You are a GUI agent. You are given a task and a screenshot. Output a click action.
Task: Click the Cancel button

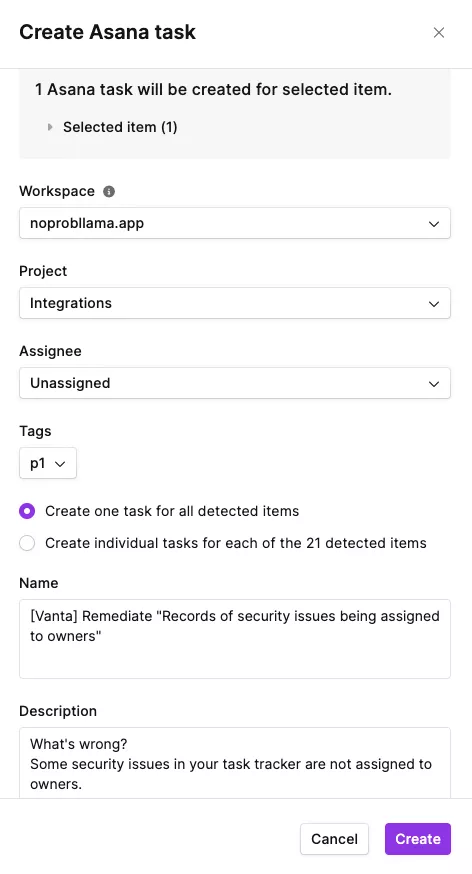coord(334,839)
